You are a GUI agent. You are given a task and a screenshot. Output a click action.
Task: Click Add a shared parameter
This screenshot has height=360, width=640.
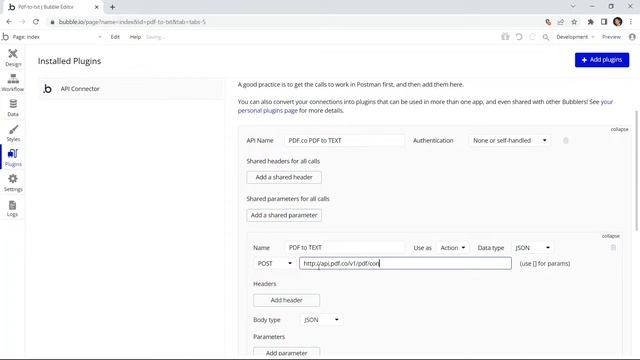click(x=284, y=215)
